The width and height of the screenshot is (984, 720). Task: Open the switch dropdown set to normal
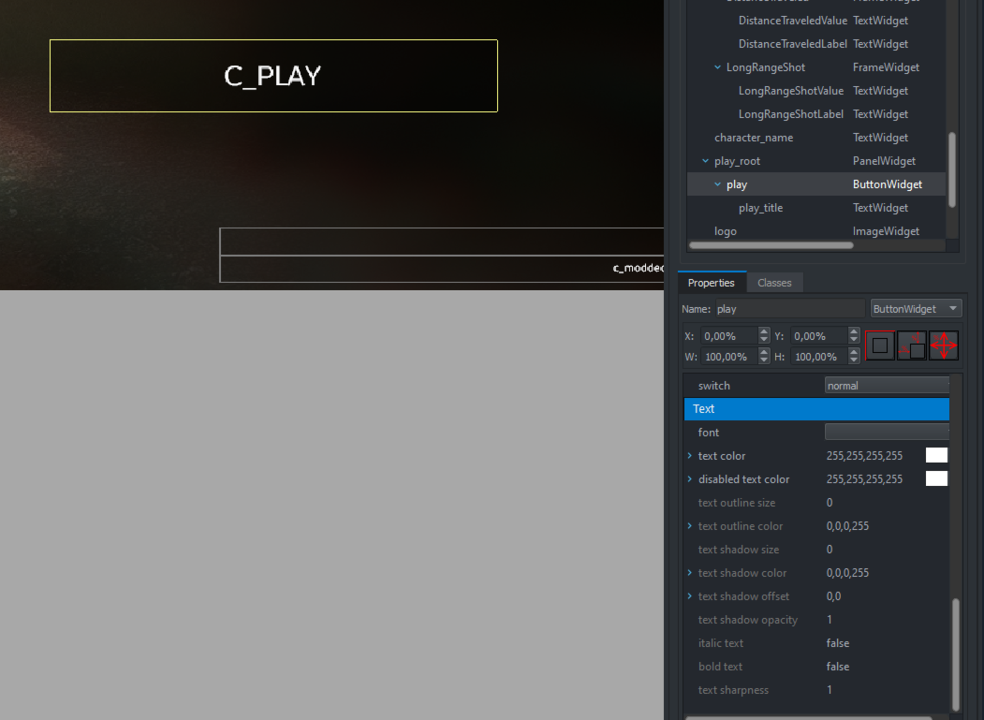887,385
